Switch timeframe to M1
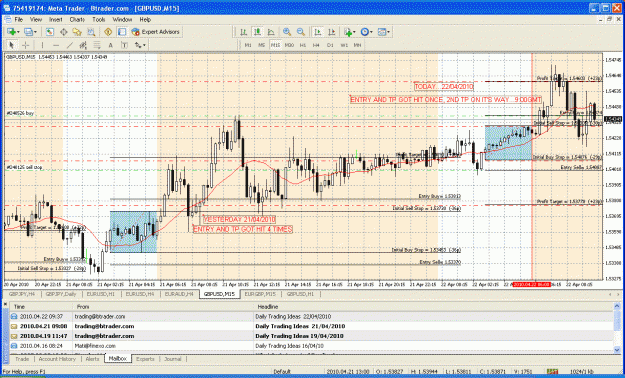The height and width of the screenshot is (378, 625). 248,45
